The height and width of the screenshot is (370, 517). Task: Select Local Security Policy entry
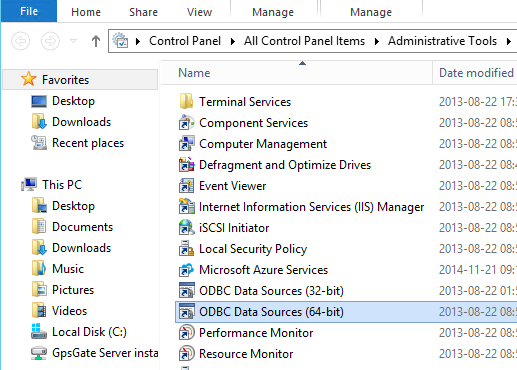point(253,249)
